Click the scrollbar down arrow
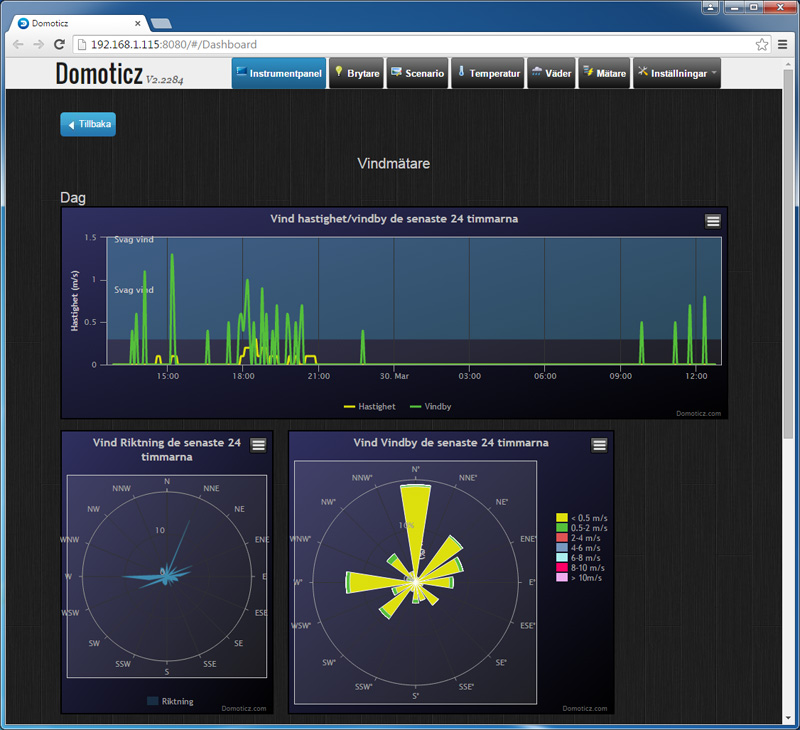800x730 pixels. [788, 718]
